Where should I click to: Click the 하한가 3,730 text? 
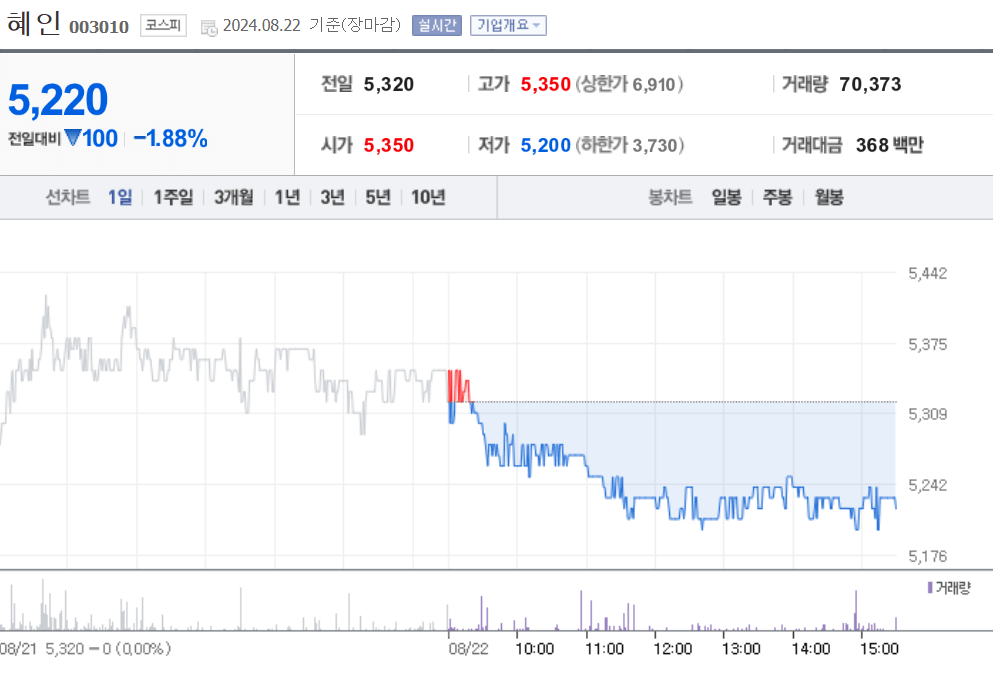click(x=629, y=145)
